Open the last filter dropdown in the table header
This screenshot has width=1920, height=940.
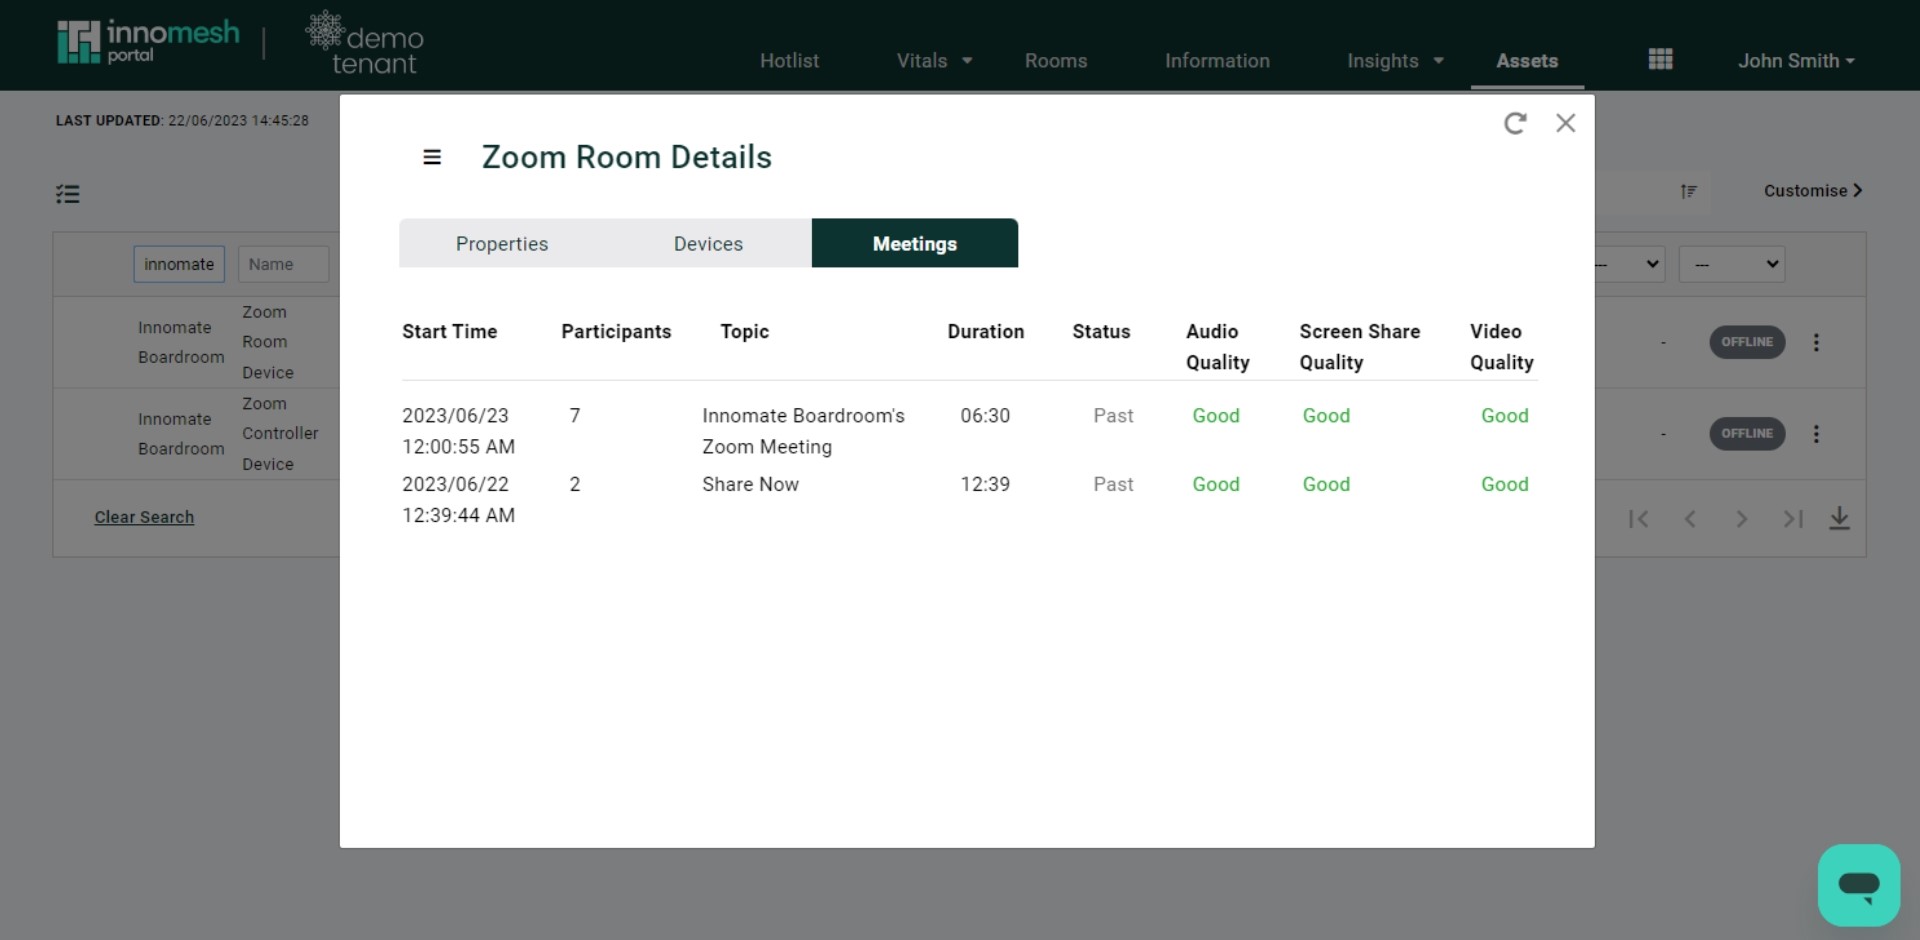click(1732, 264)
